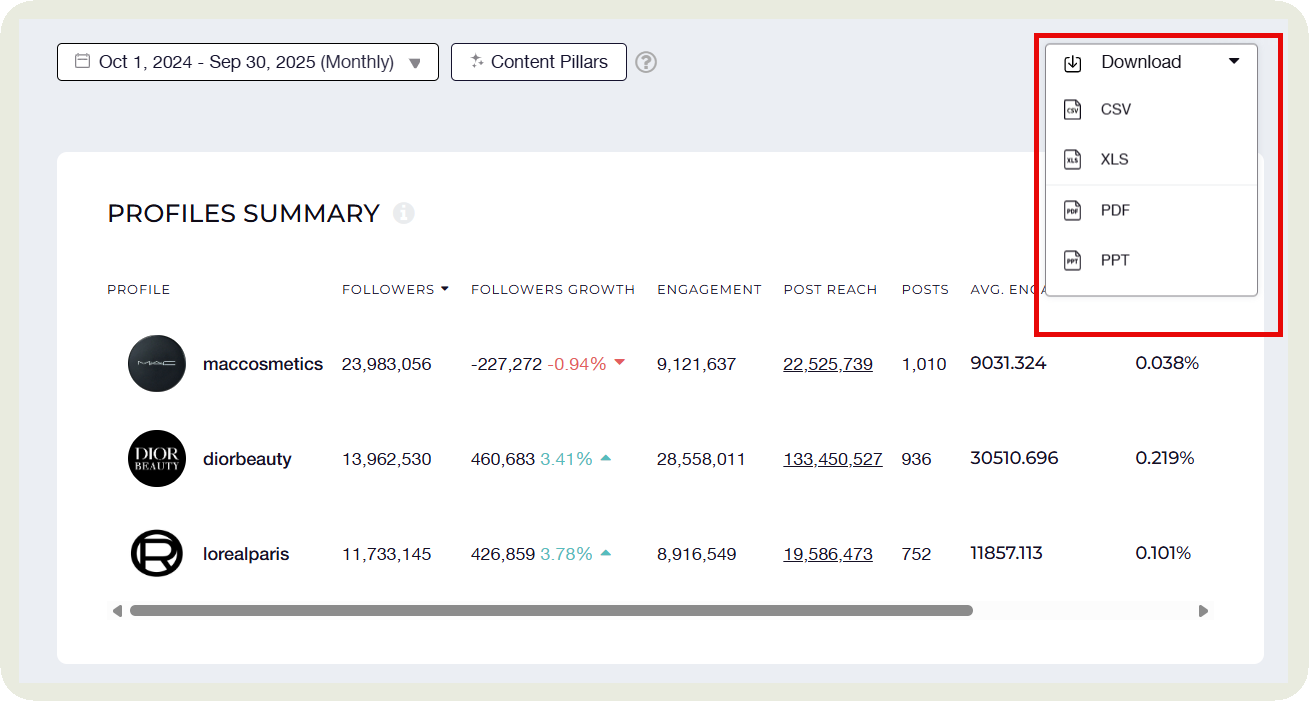1309x701 pixels.
Task: Open Content Pillars button
Action: [538, 62]
